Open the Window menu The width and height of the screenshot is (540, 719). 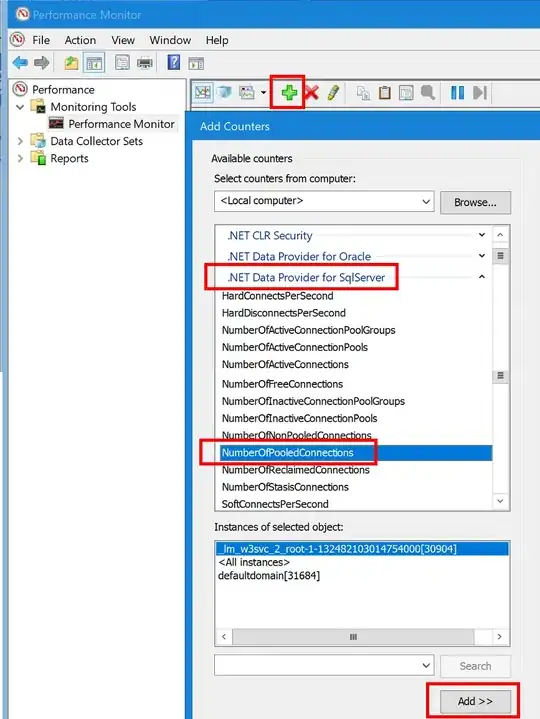coord(170,40)
